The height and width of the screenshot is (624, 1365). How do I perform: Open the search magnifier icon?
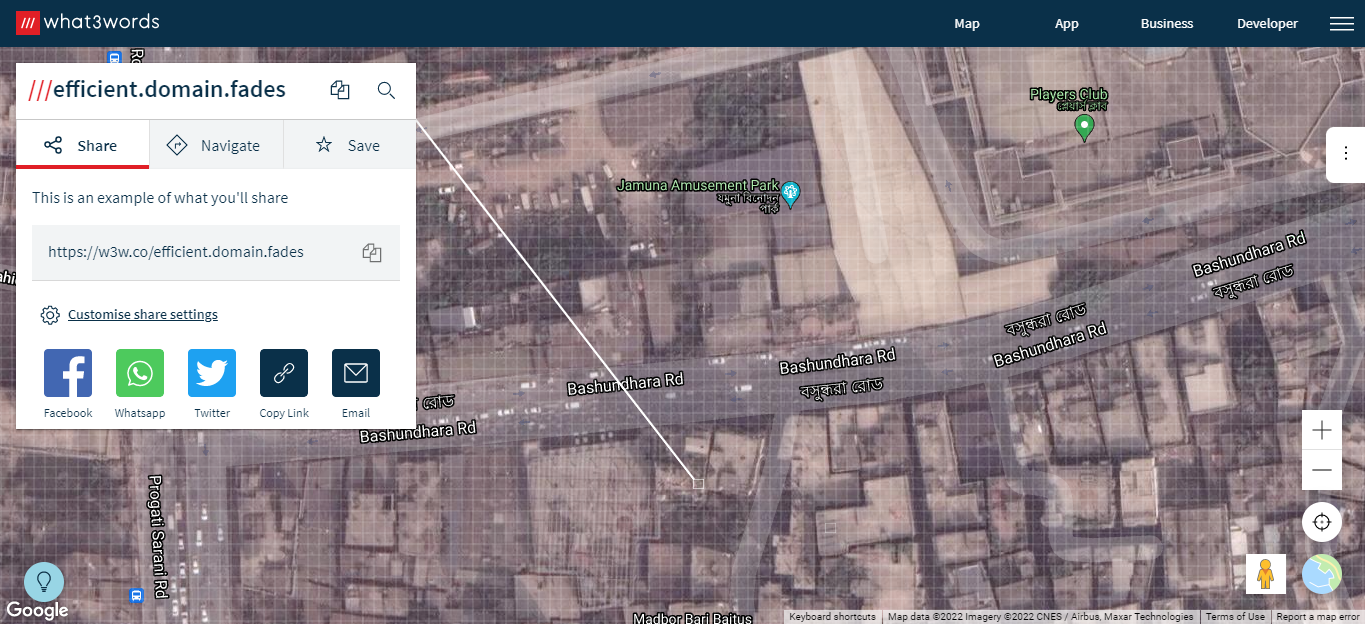click(386, 90)
